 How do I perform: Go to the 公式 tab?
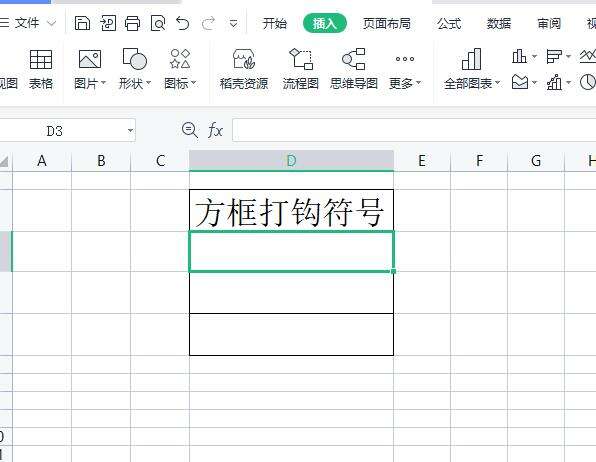pyautogui.click(x=449, y=24)
